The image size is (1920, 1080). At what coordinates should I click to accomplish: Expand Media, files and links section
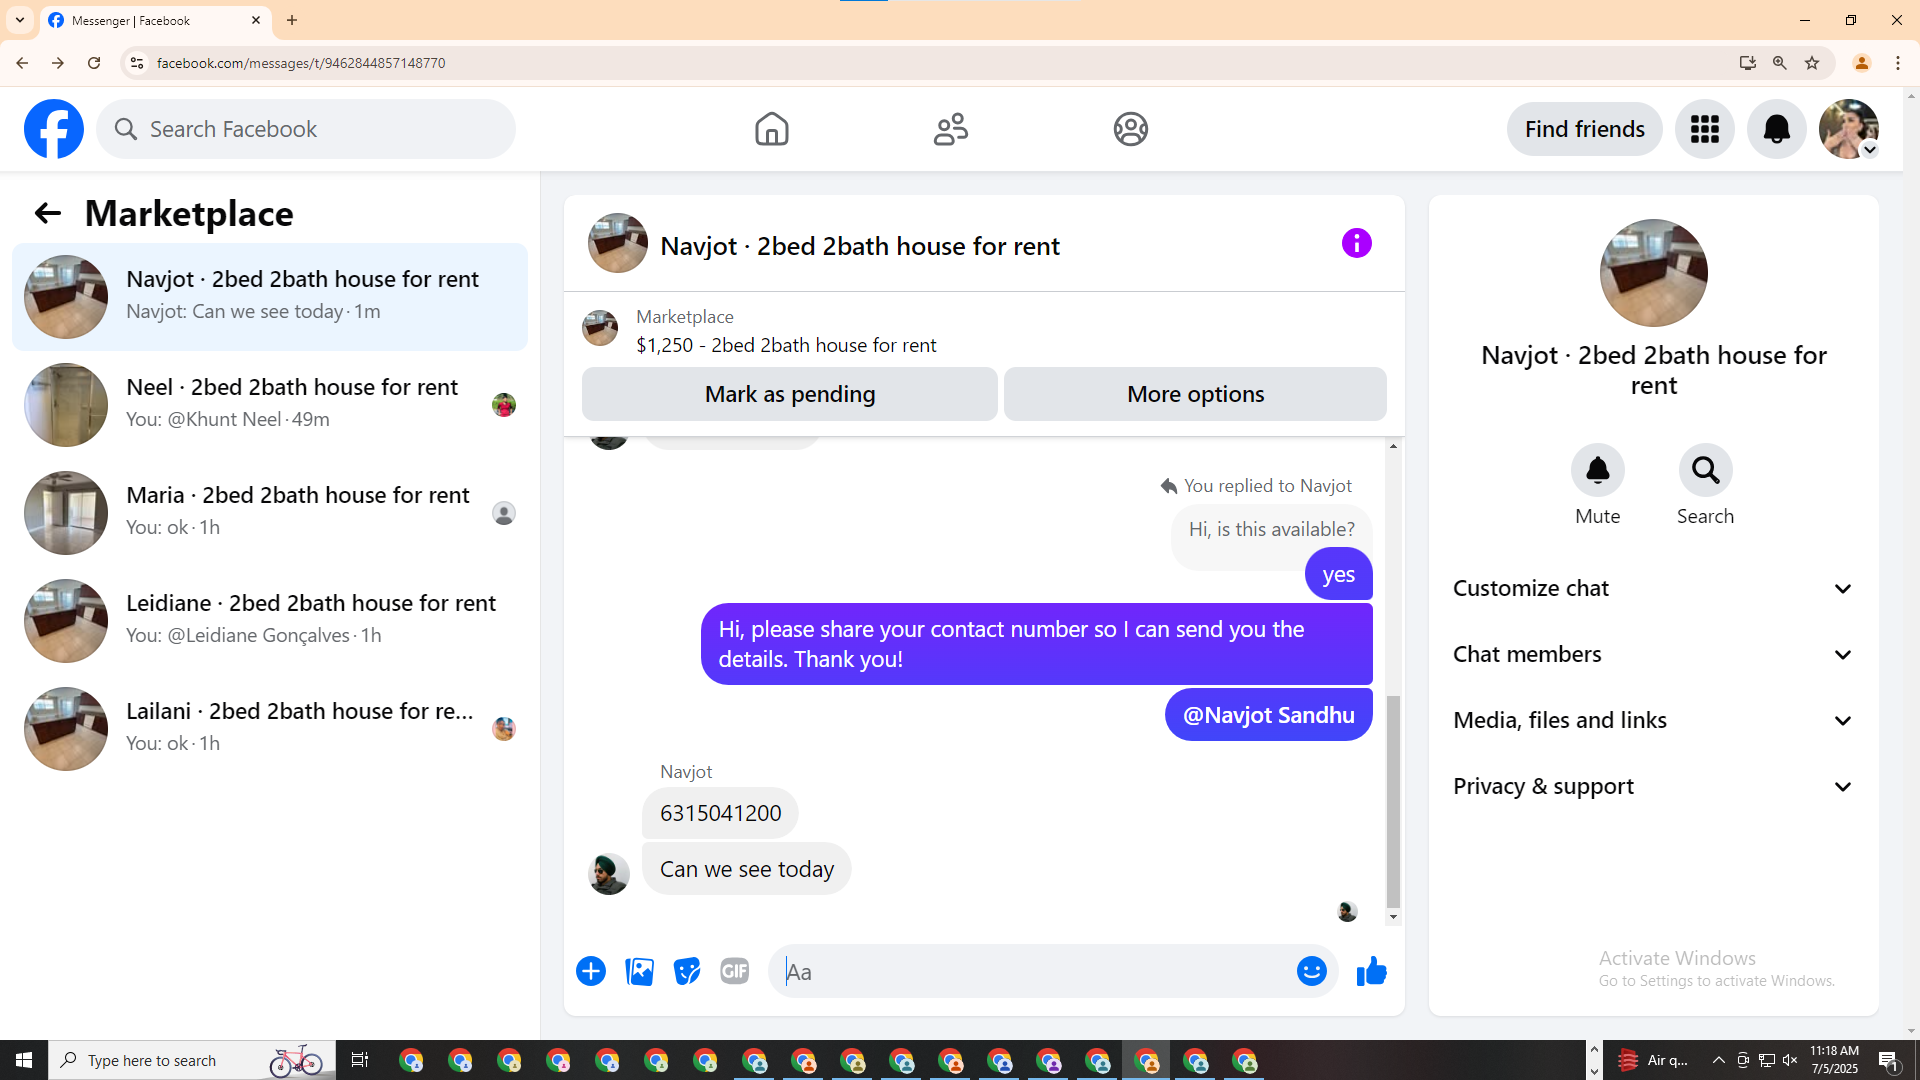coord(1653,720)
